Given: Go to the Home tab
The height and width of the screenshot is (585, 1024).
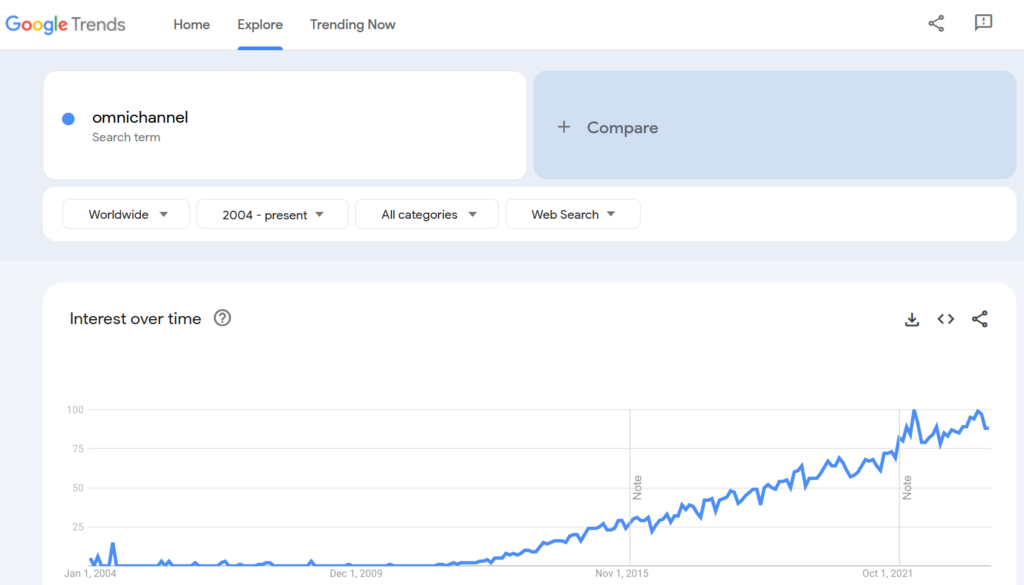Looking at the screenshot, I should (191, 24).
